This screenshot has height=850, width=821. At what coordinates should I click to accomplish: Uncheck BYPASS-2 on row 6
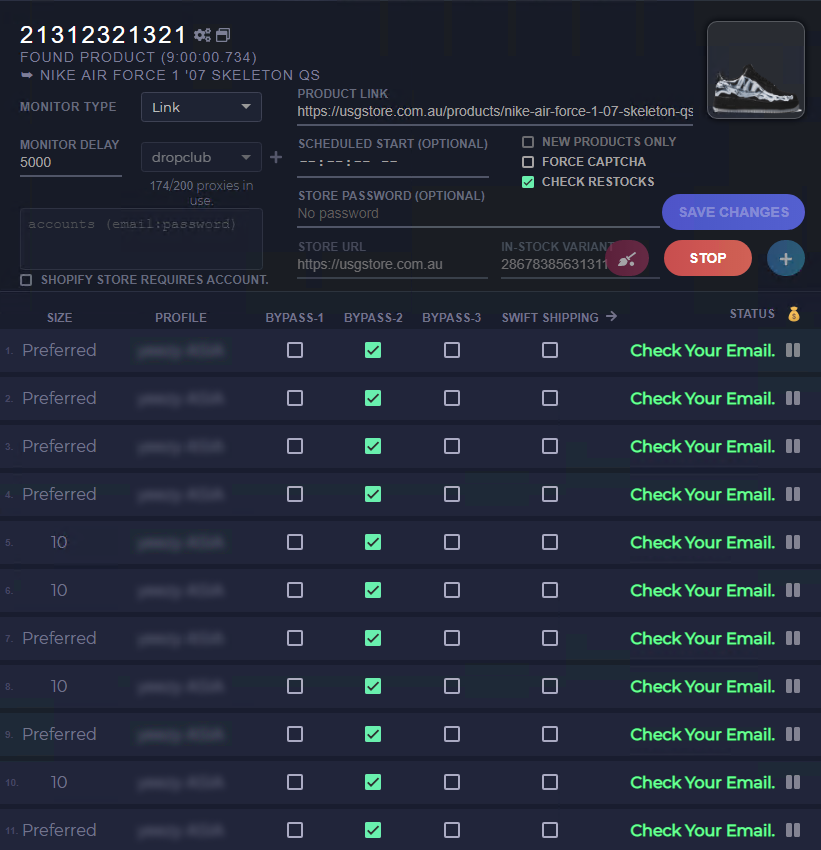tap(373, 590)
